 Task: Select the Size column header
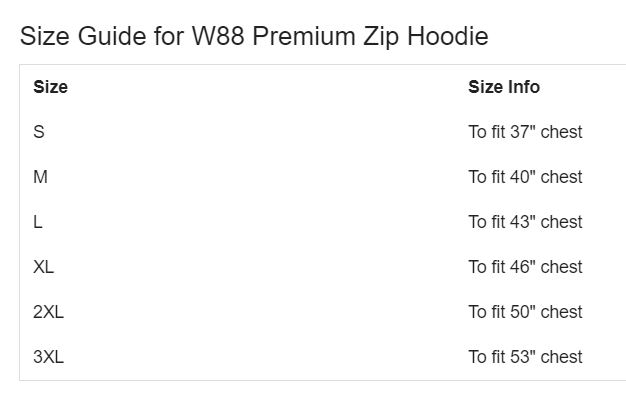click(x=50, y=87)
